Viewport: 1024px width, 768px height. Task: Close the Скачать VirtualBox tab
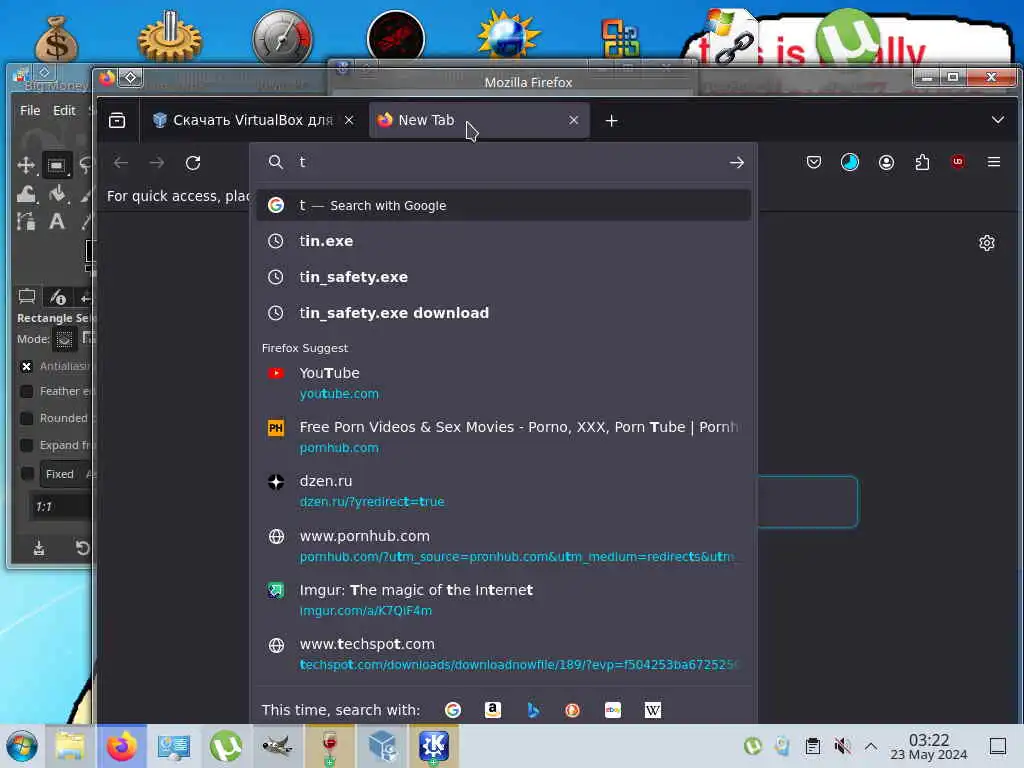(x=349, y=120)
